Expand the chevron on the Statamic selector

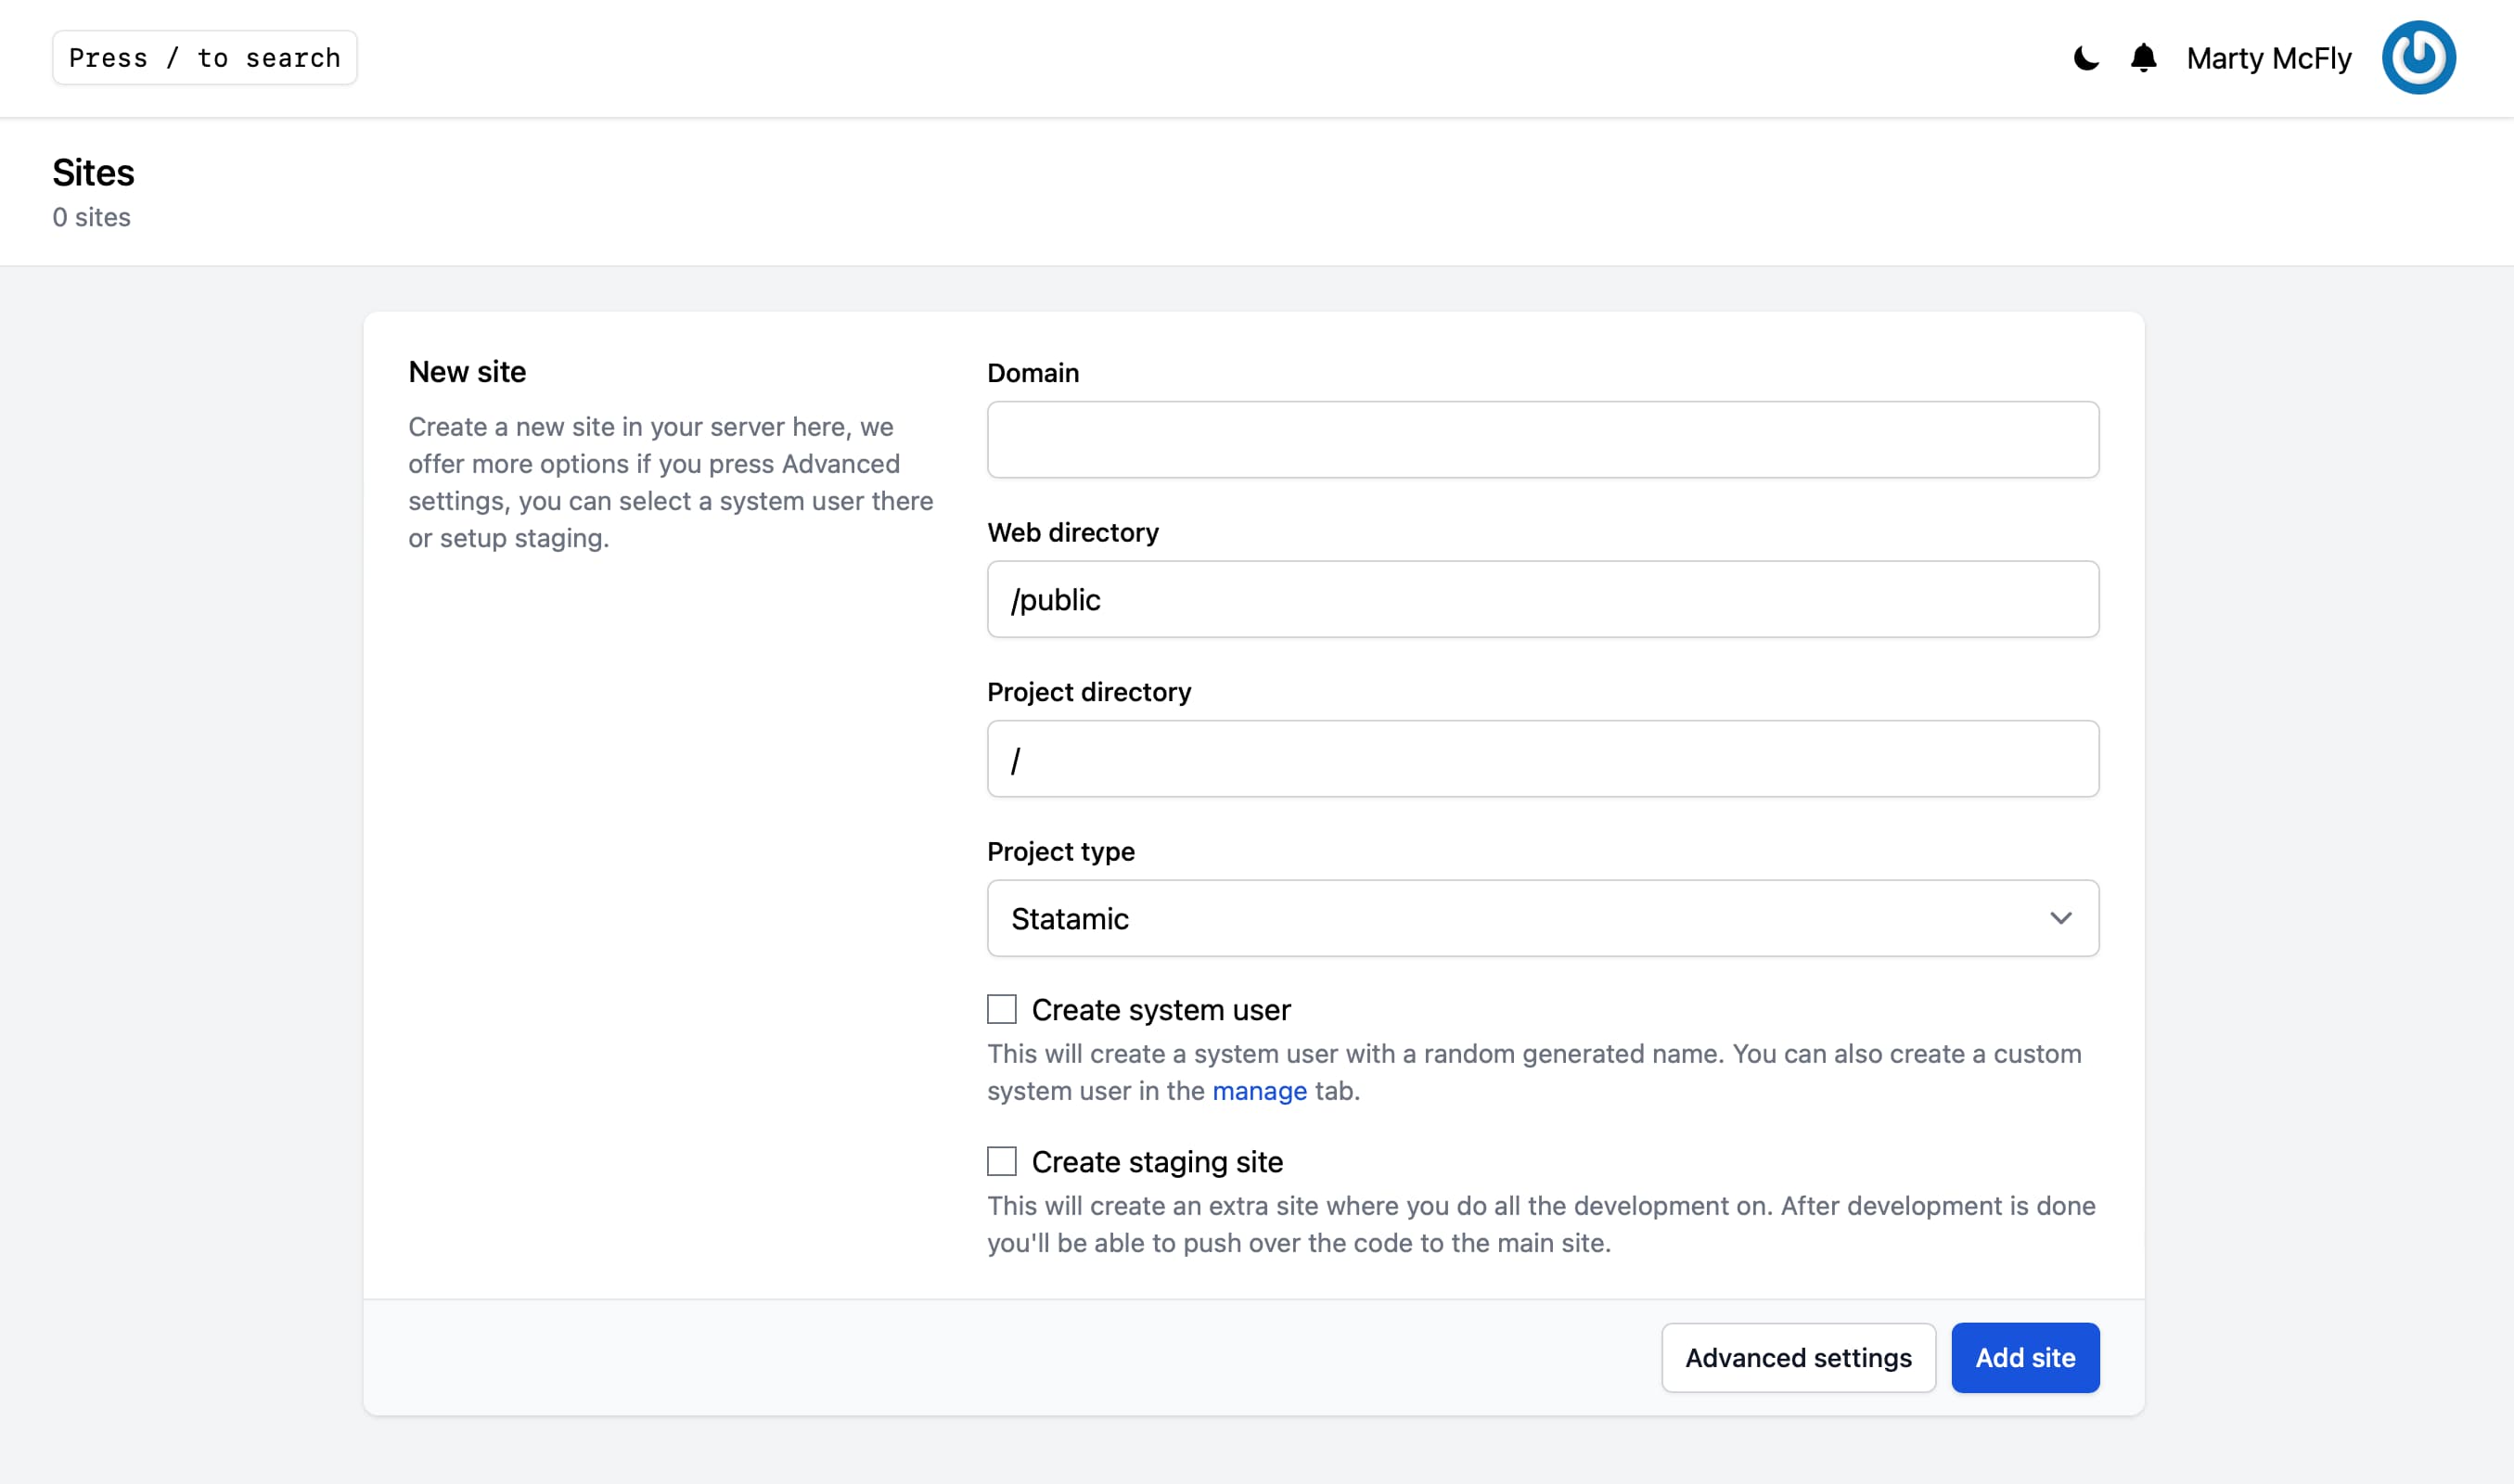(x=2062, y=918)
